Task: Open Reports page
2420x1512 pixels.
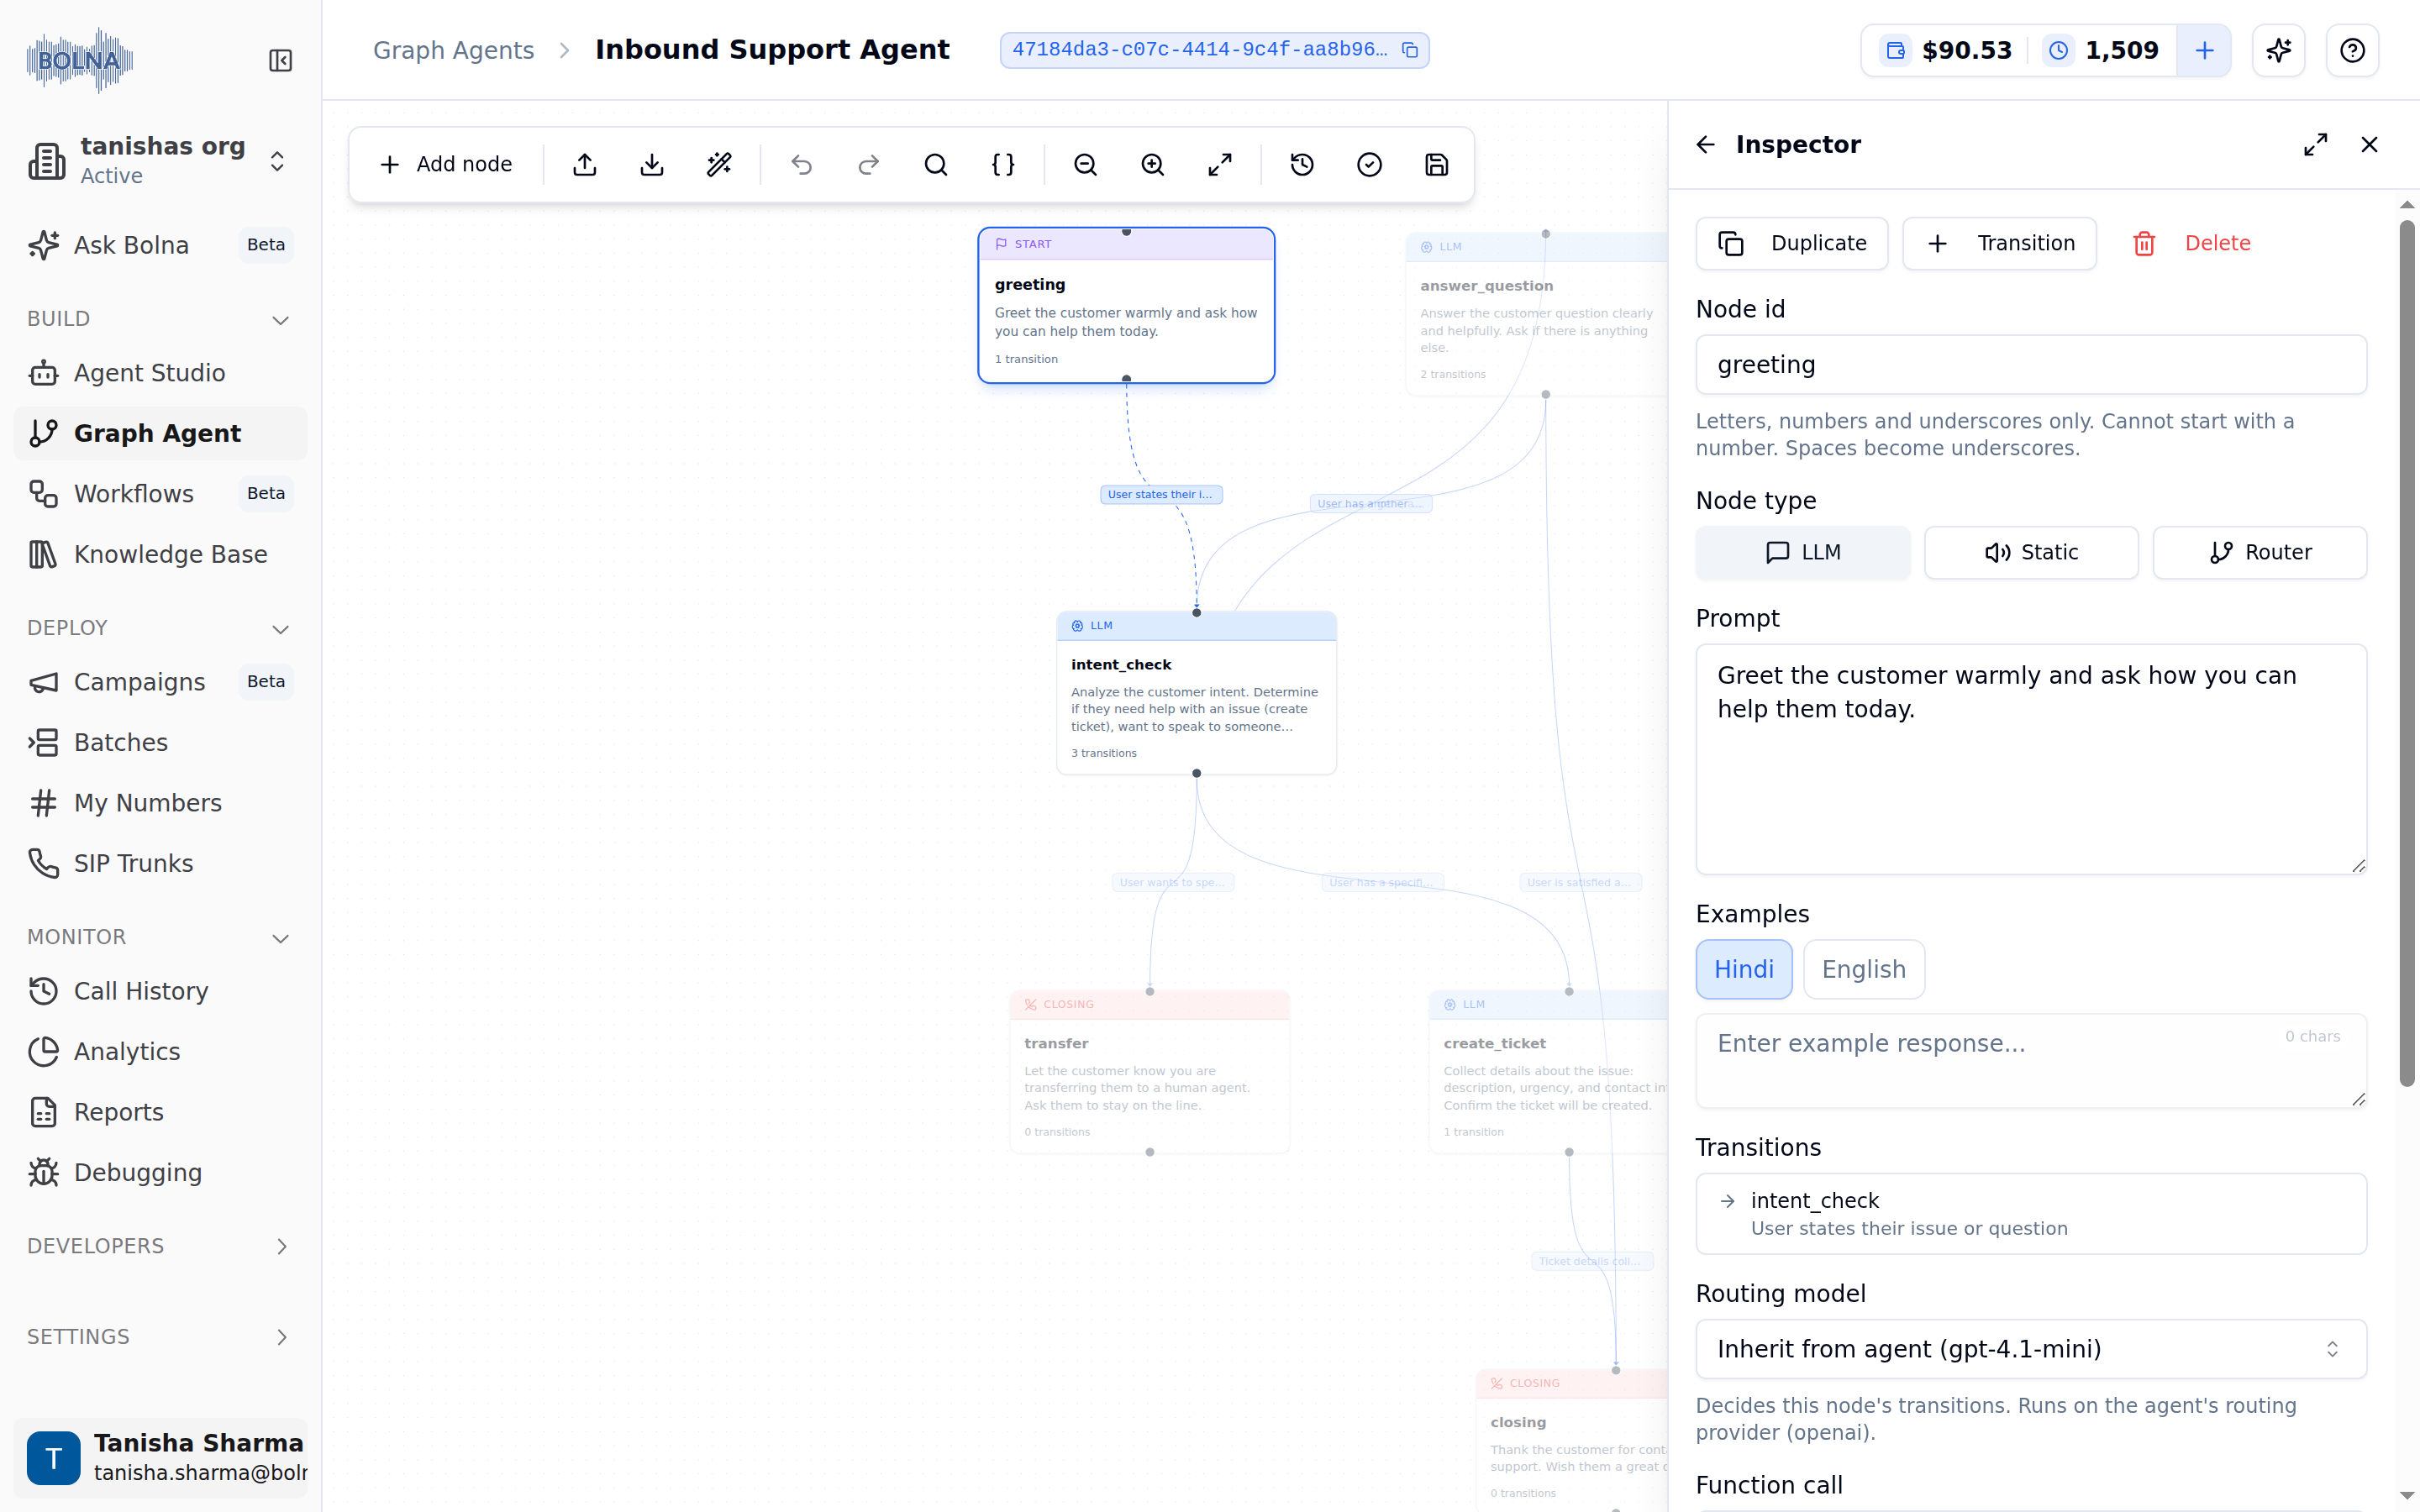Action: coord(160,1112)
